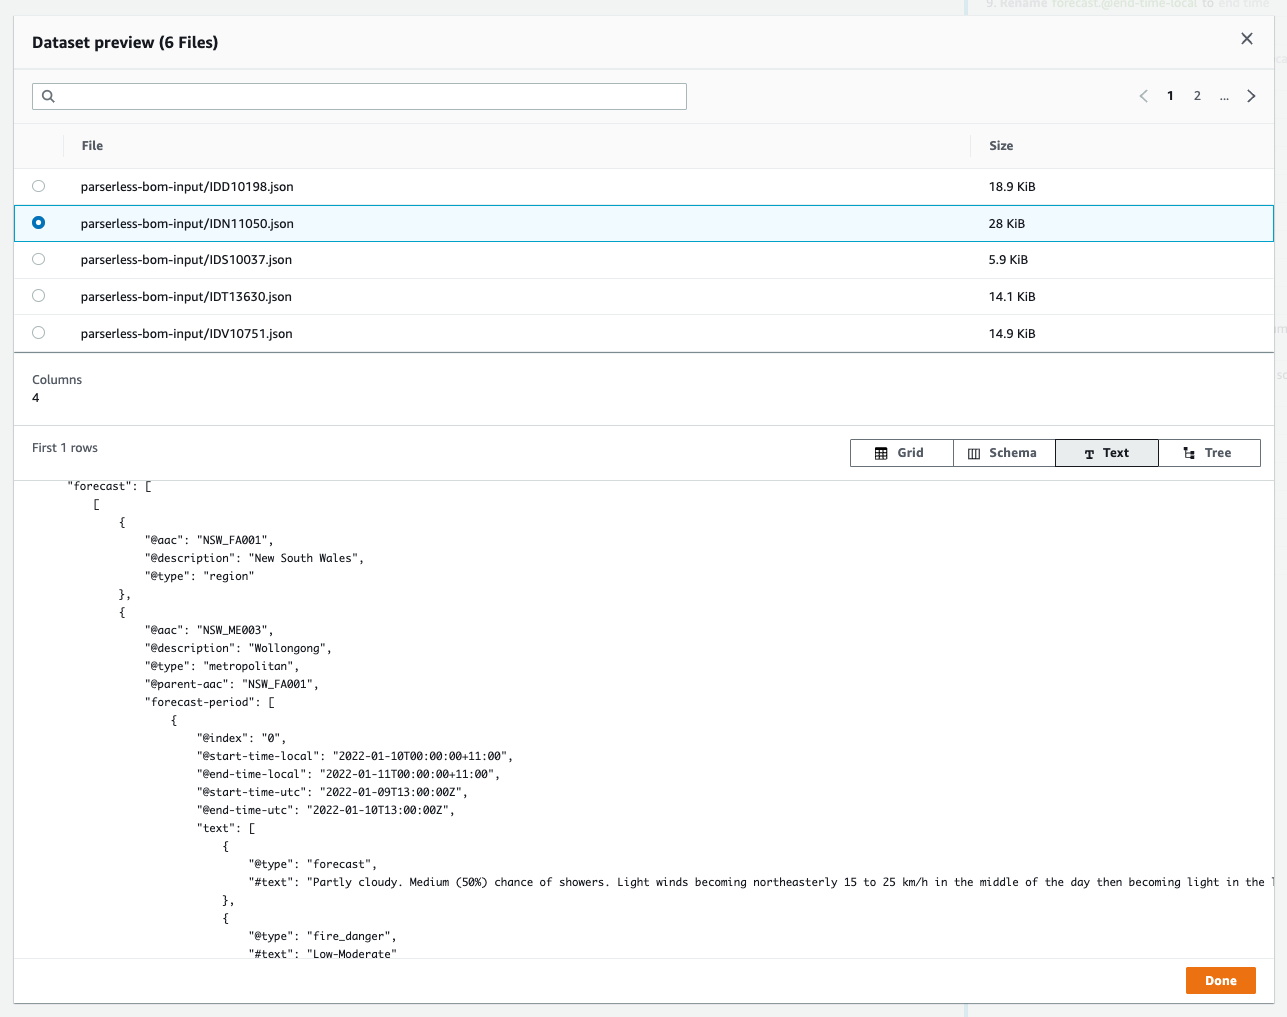Click the "New South Wales" description line
1287x1017 pixels.
tap(254, 558)
